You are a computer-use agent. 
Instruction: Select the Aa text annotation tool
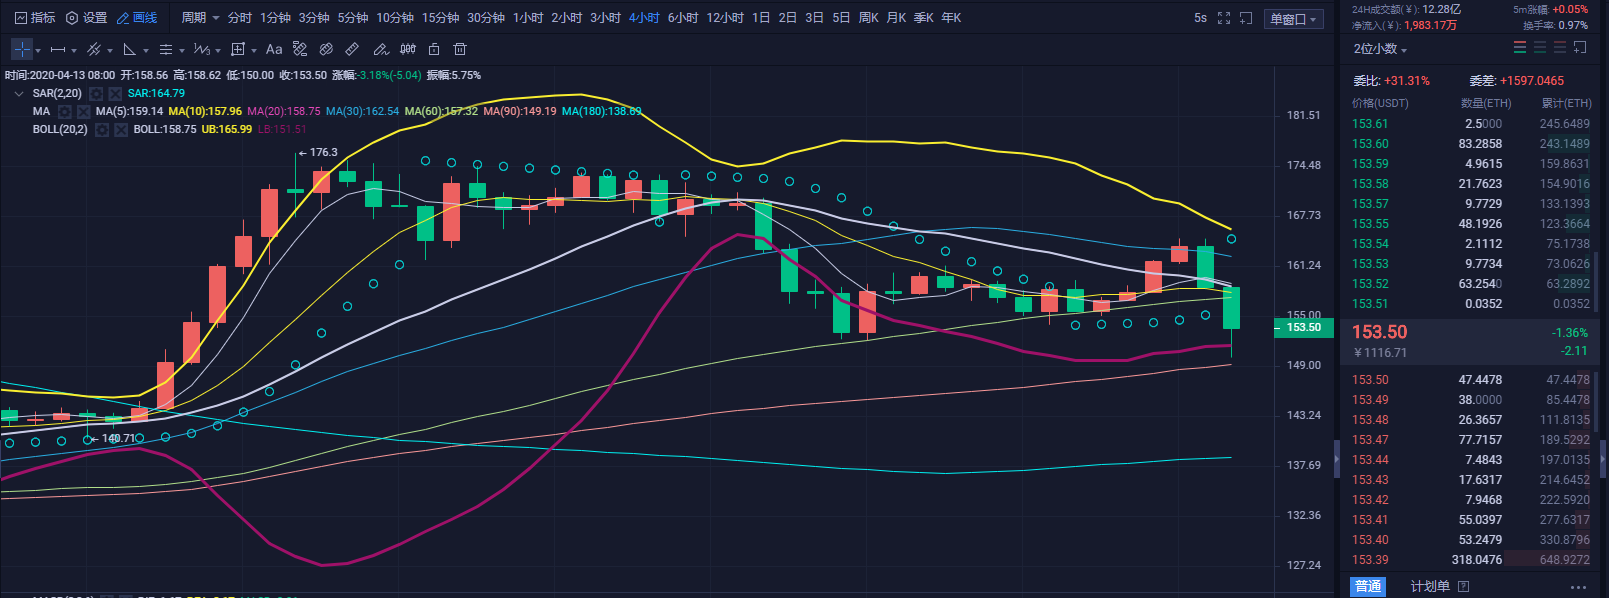coord(274,49)
